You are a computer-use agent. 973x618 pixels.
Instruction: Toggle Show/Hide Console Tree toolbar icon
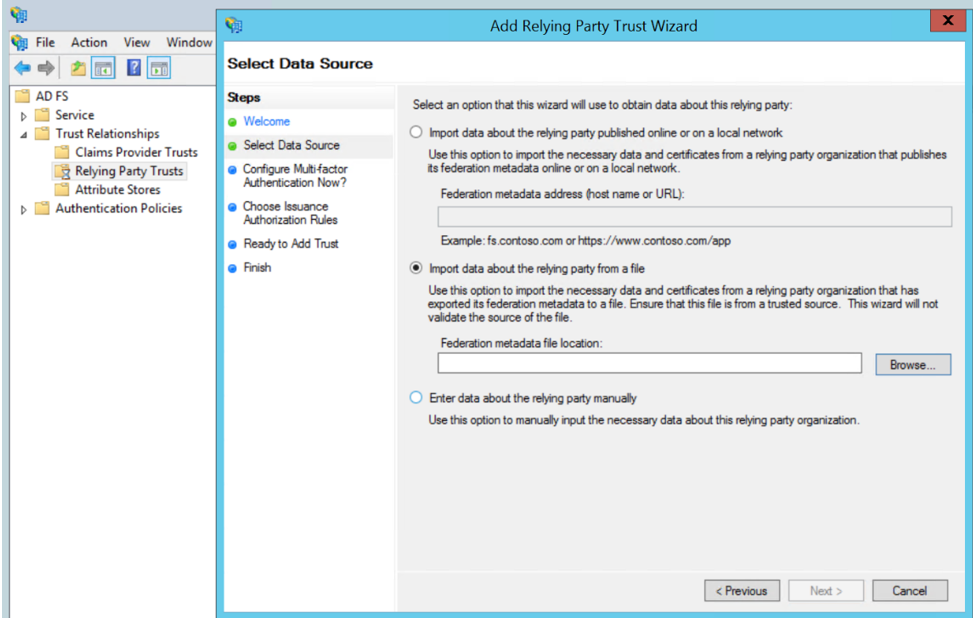(x=103, y=68)
